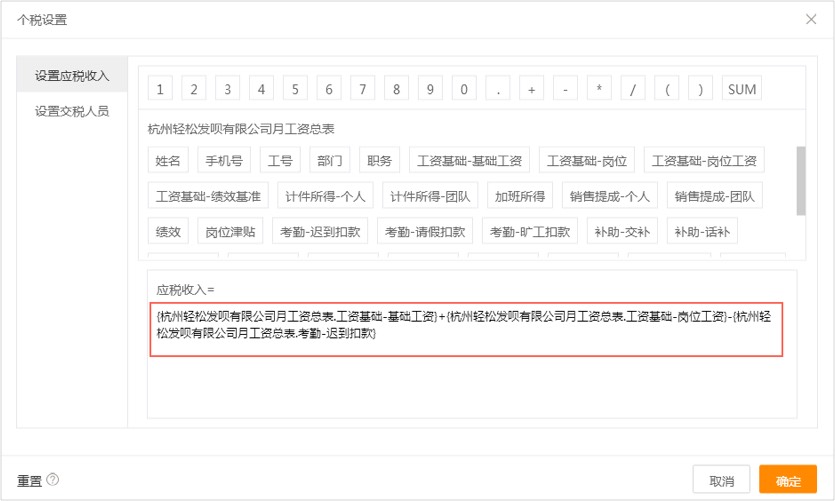The width and height of the screenshot is (835, 501).
Task: Insert the SUM function
Action: pyautogui.click(x=742, y=89)
